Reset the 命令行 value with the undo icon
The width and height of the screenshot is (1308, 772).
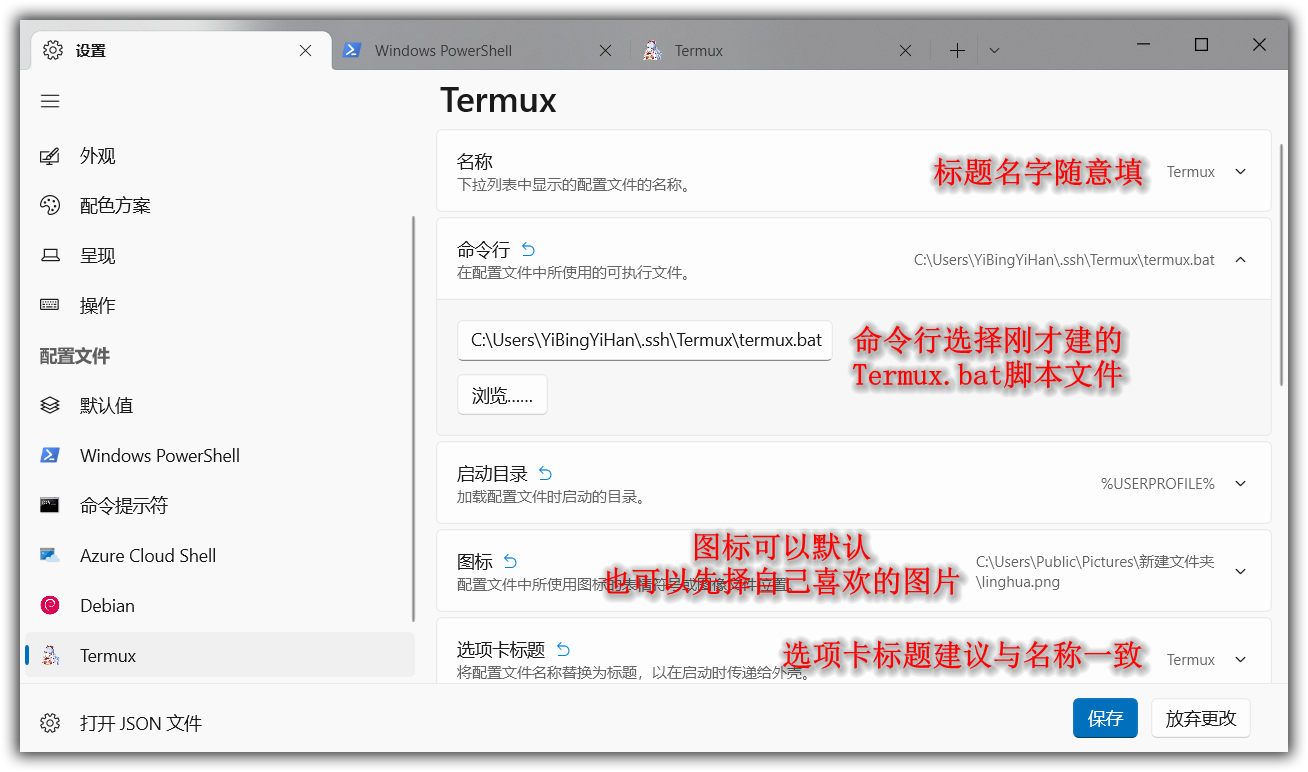[528, 250]
